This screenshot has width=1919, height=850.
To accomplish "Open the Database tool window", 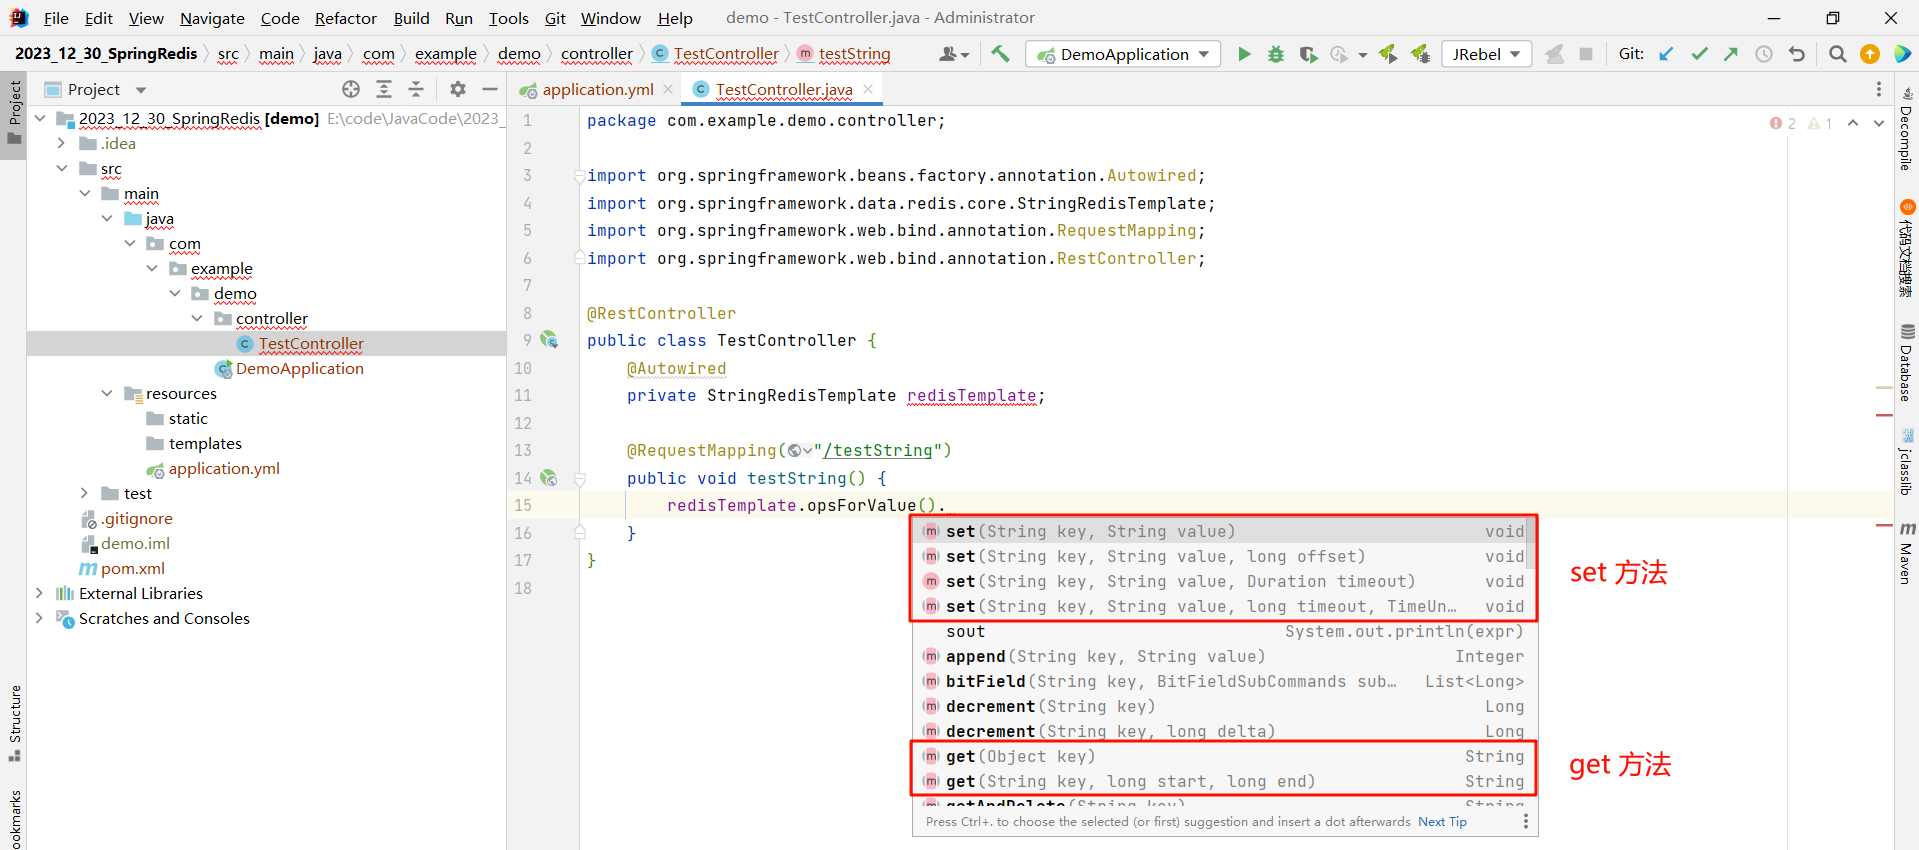I will [1906, 362].
